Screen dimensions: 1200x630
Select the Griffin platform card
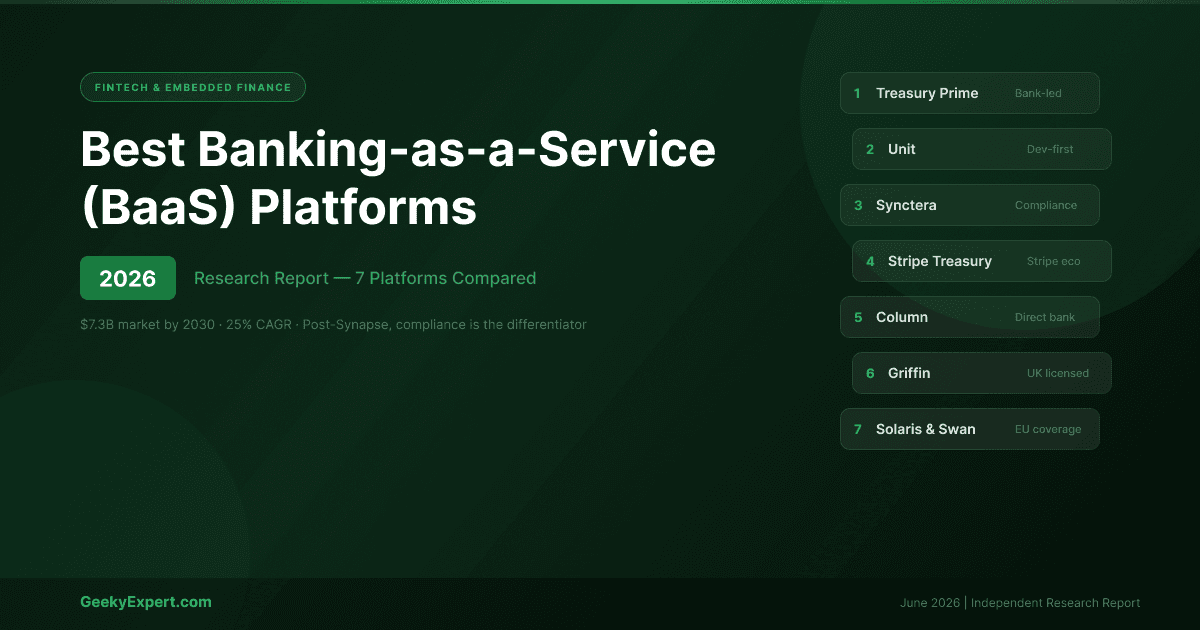click(x=982, y=373)
